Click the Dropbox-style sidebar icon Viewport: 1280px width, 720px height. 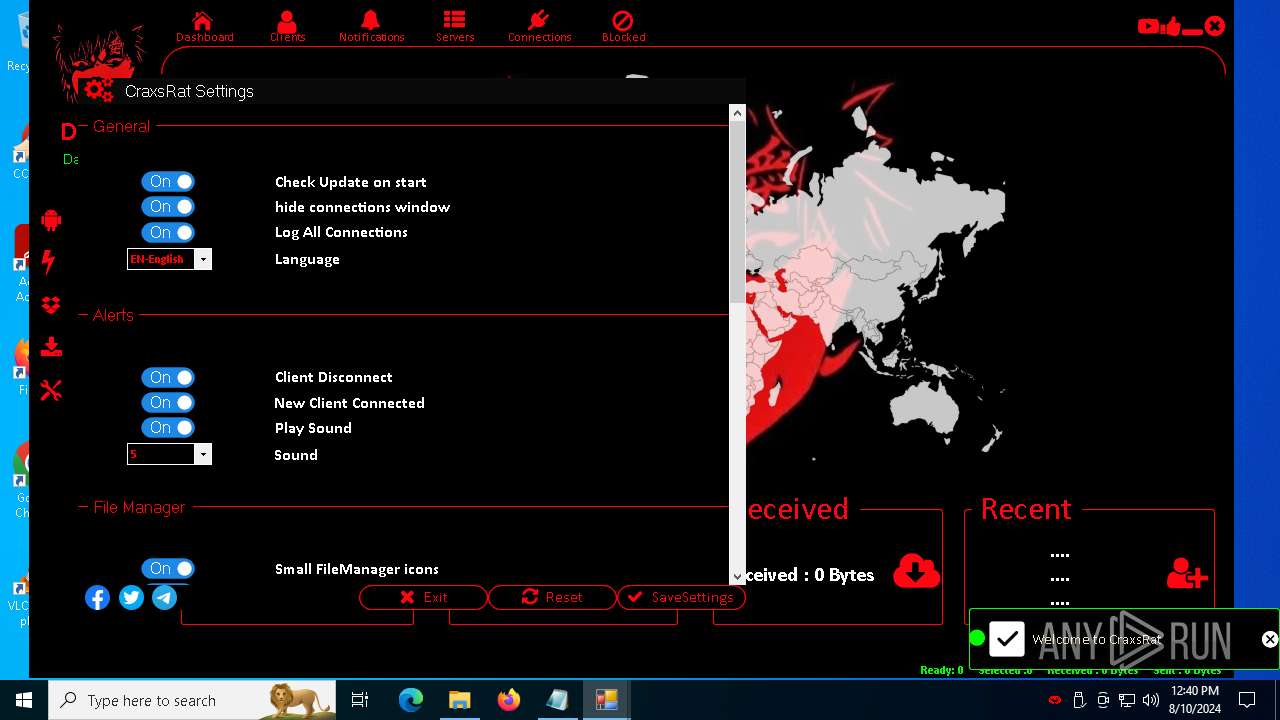coord(51,305)
